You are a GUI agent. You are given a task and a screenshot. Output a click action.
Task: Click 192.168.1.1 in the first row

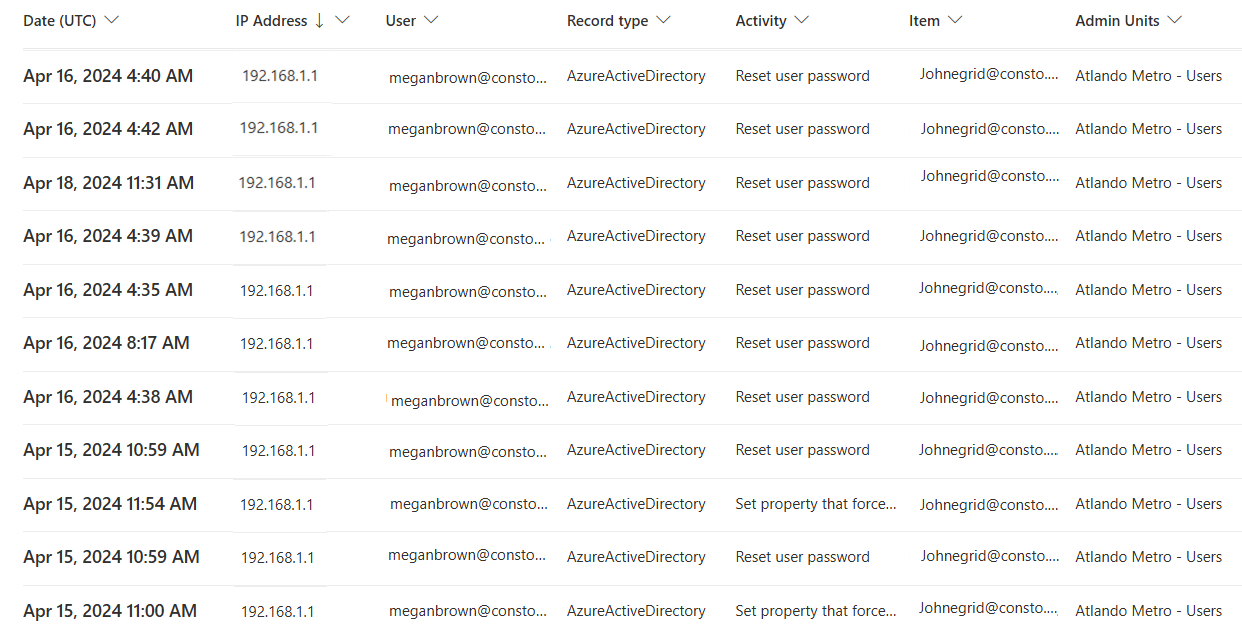click(x=279, y=75)
